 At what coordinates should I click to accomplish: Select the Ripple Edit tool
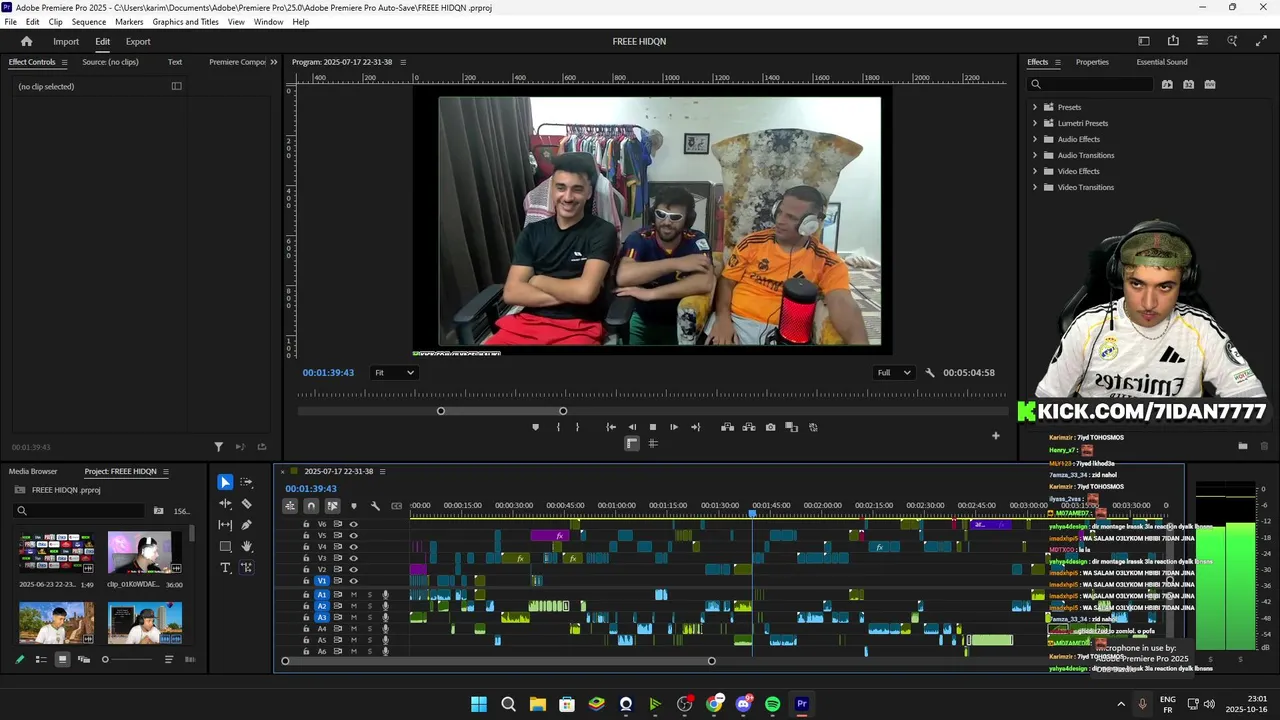(225, 504)
